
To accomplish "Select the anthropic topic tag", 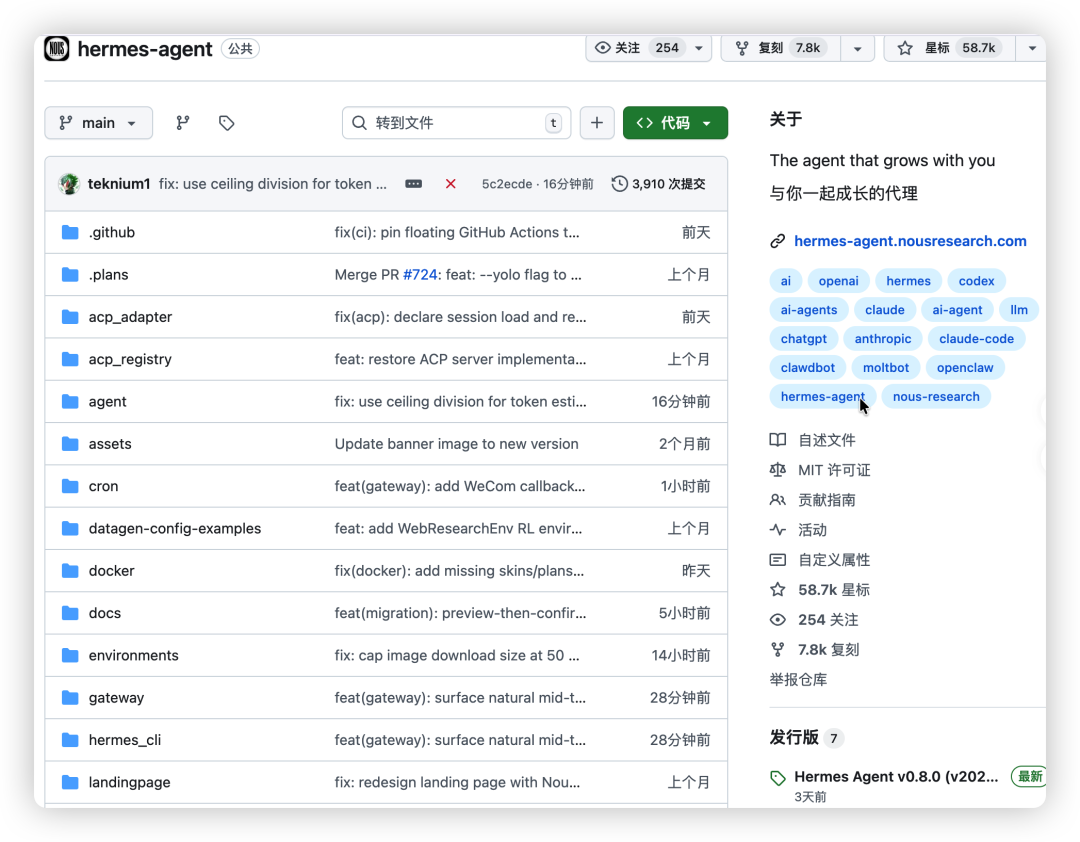I will pos(882,339).
